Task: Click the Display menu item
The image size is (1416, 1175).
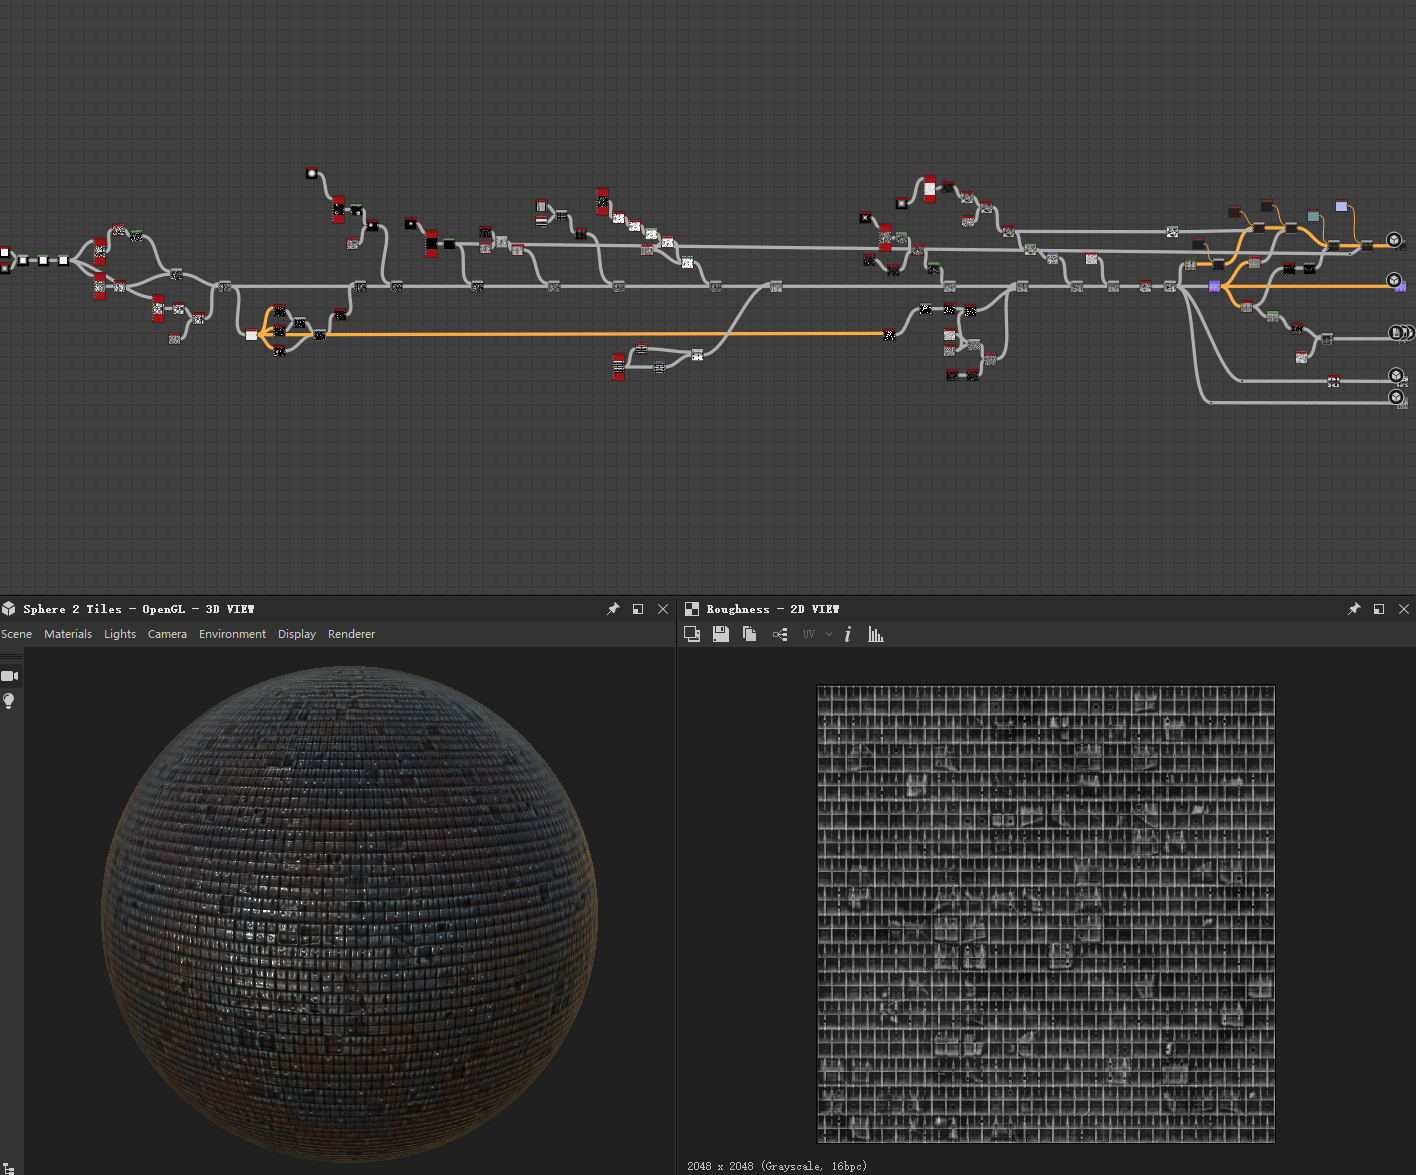Action: (297, 634)
